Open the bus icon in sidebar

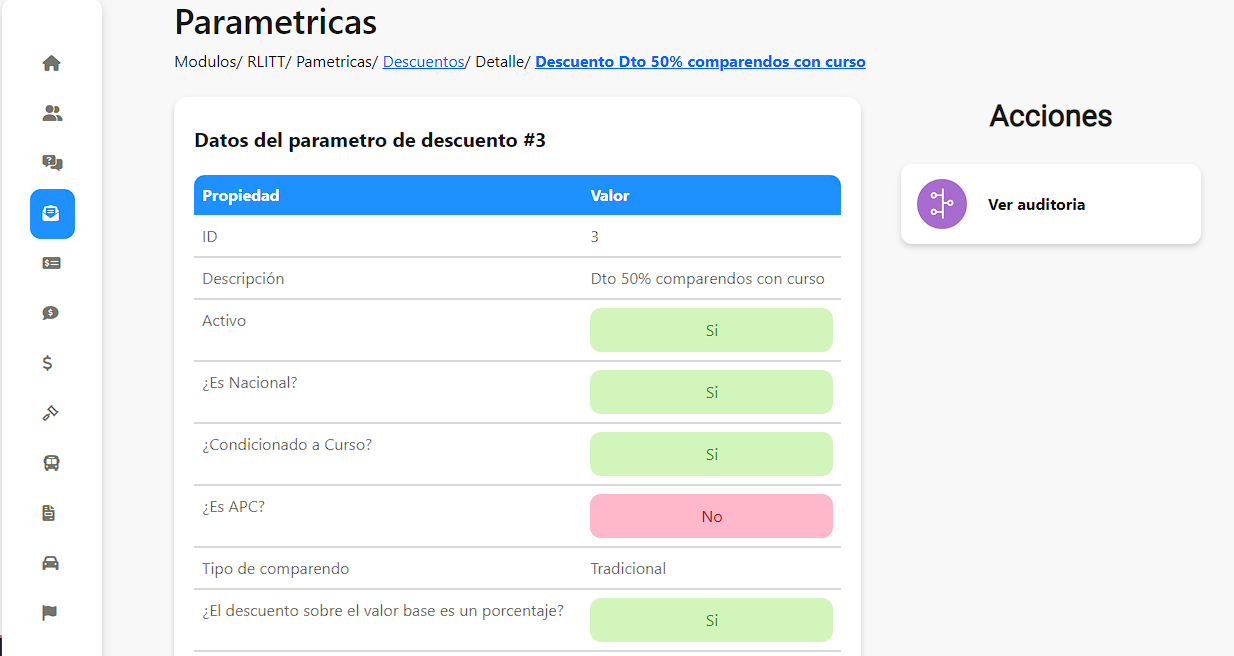point(51,463)
